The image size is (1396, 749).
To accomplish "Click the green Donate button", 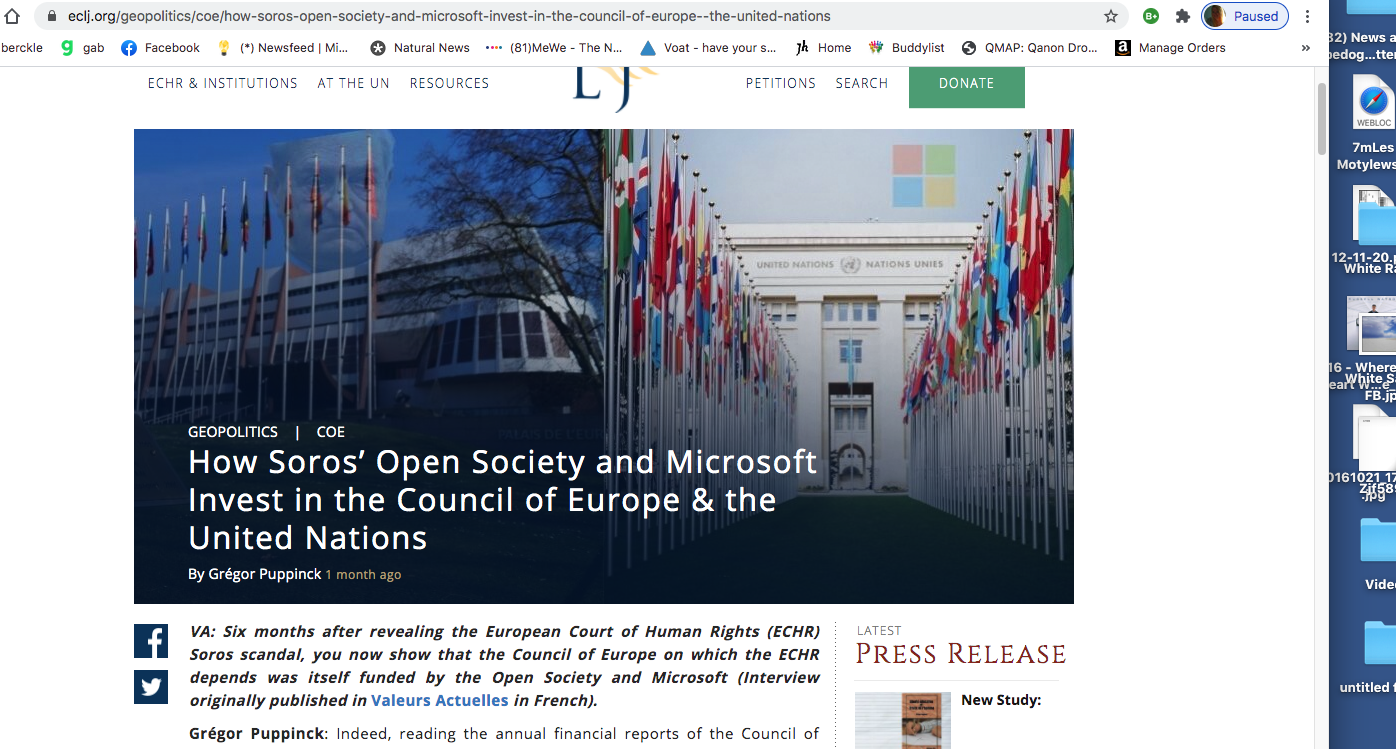I will (x=967, y=86).
